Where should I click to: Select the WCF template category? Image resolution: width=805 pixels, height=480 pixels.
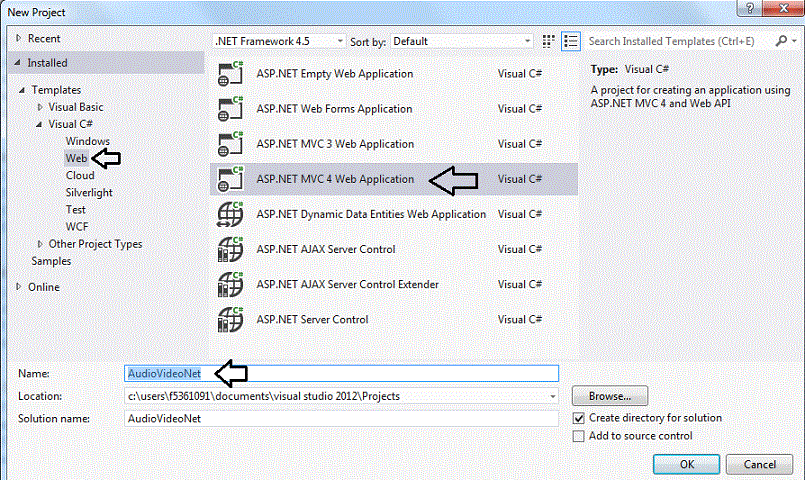(77, 226)
